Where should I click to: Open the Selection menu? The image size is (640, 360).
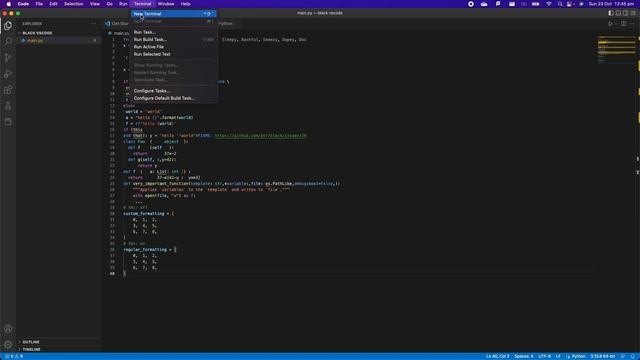[x=73, y=4]
